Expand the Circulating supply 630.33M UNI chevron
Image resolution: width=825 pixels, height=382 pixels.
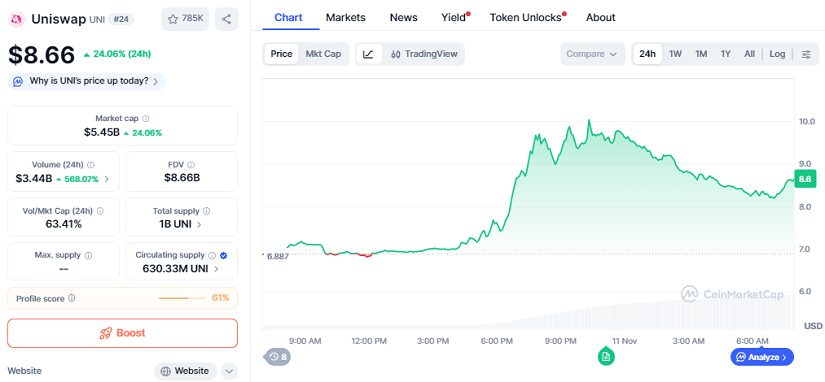(x=216, y=269)
